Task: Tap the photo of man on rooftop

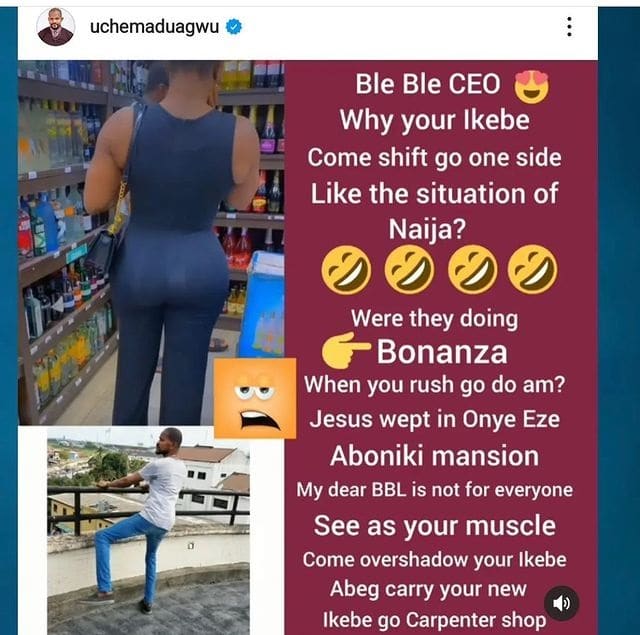Action: click(148, 531)
